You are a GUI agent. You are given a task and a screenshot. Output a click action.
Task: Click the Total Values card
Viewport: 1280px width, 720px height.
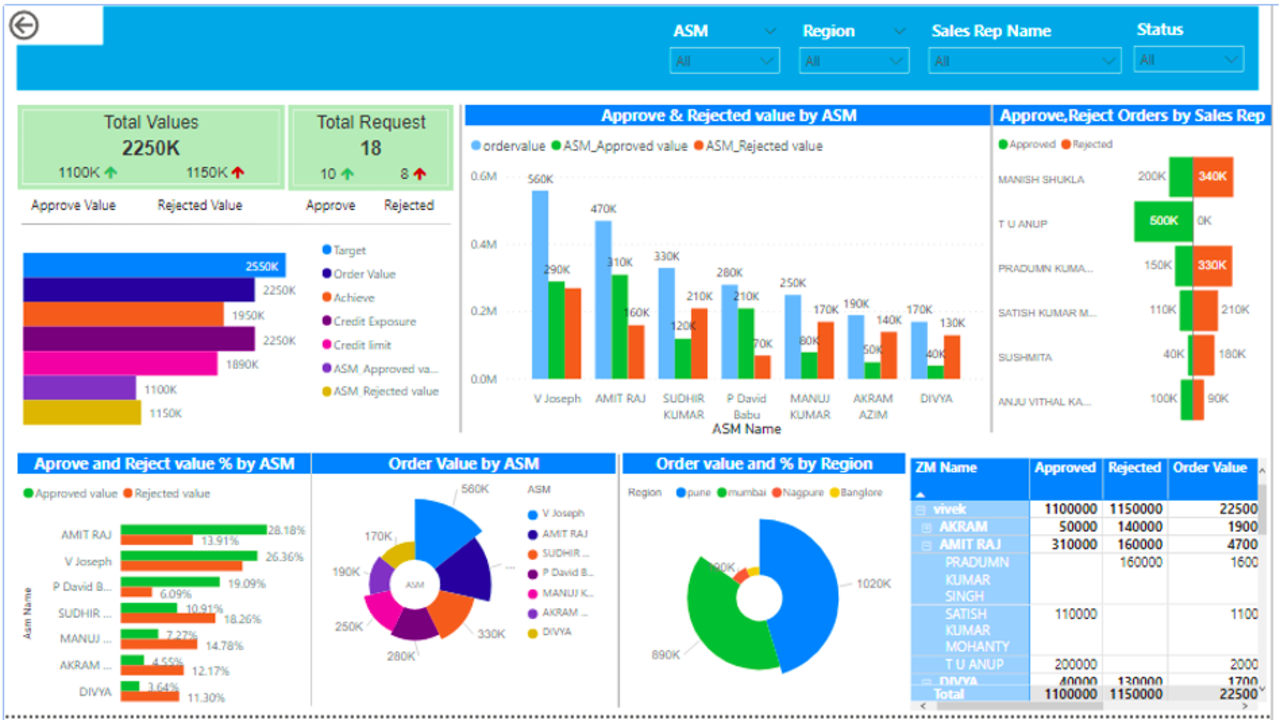pos(151,147)
